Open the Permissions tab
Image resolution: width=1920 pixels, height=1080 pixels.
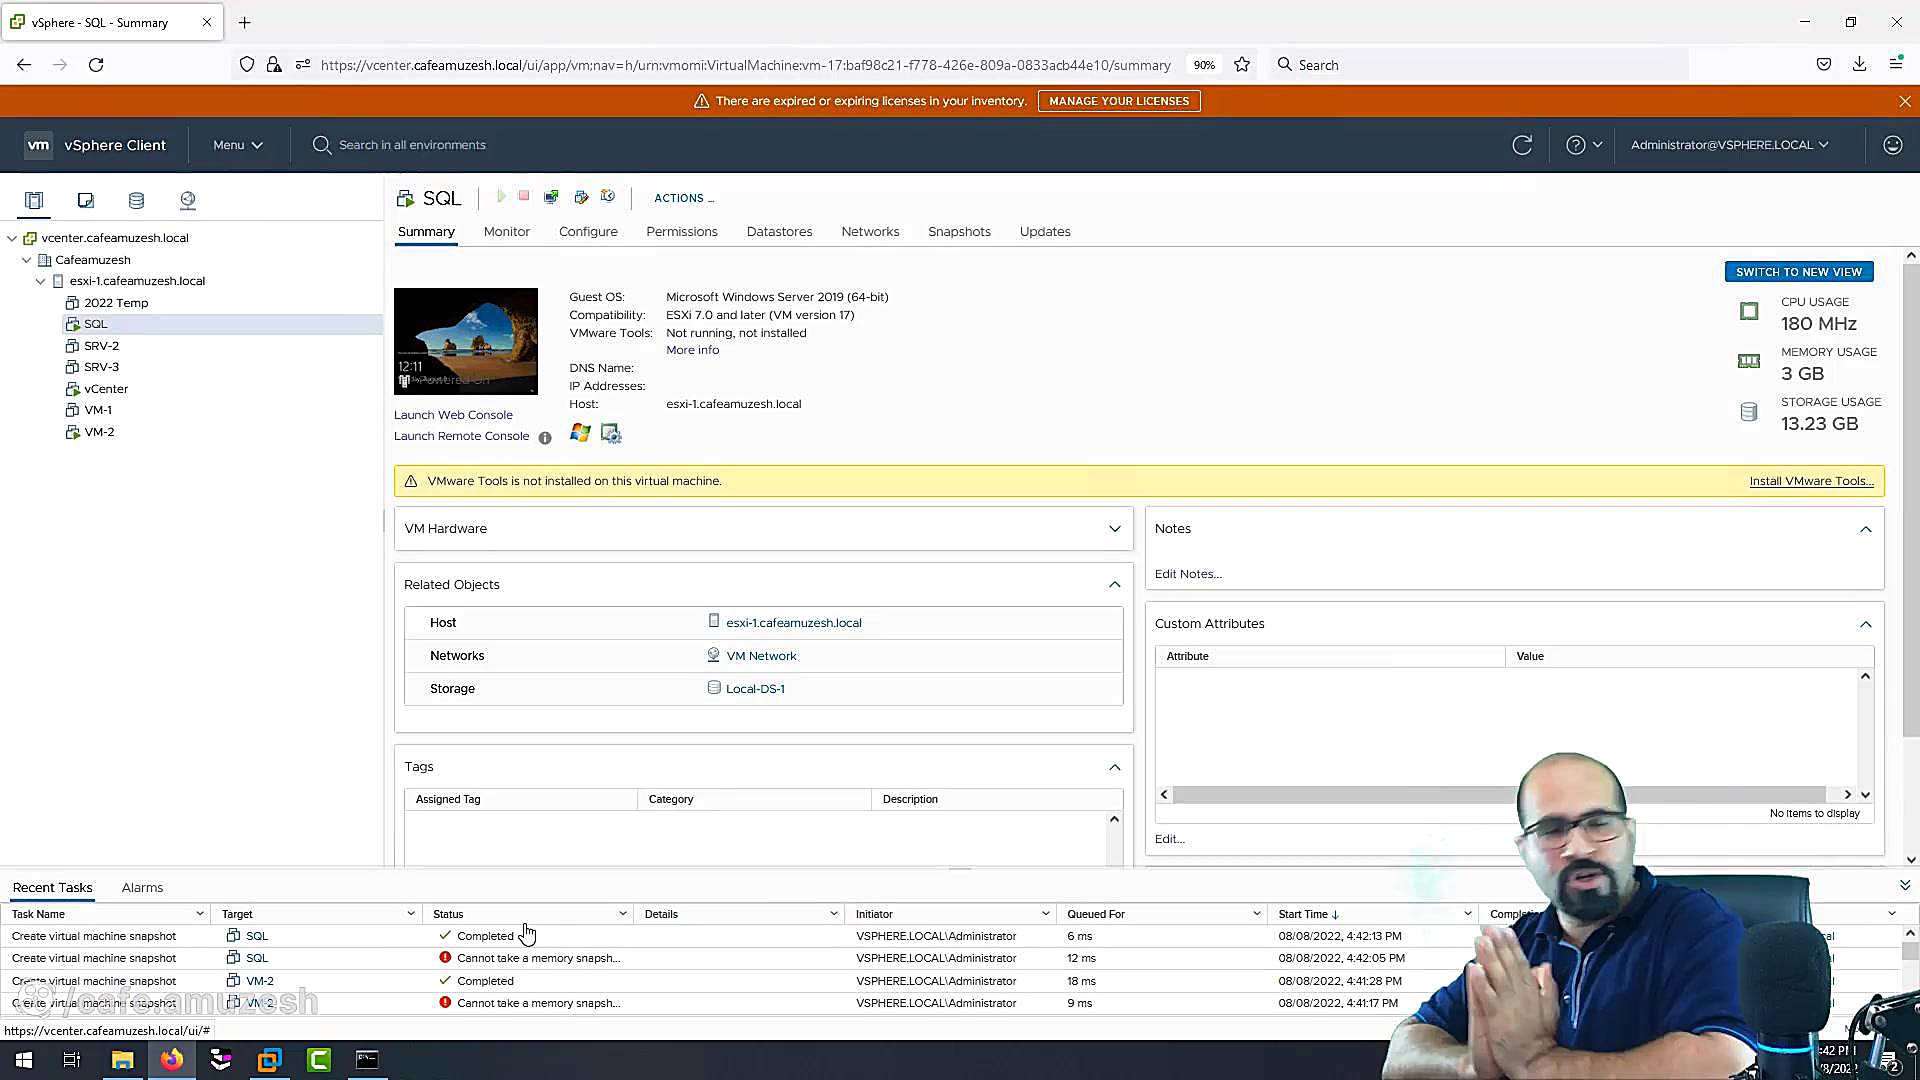point(682,232)
